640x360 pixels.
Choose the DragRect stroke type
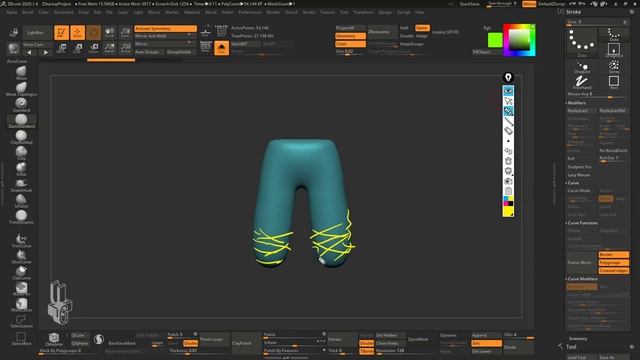(614, 50)
